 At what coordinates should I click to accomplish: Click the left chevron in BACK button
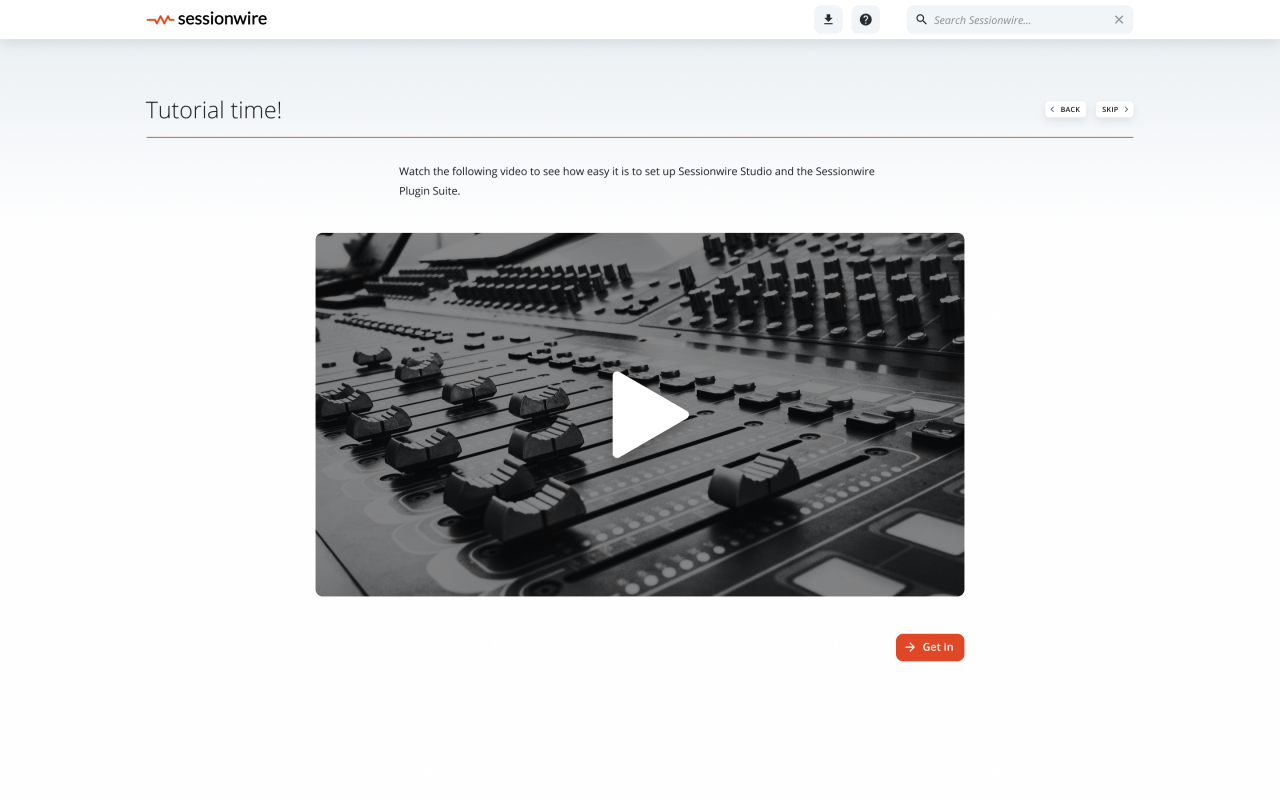tap(1053, 110)
